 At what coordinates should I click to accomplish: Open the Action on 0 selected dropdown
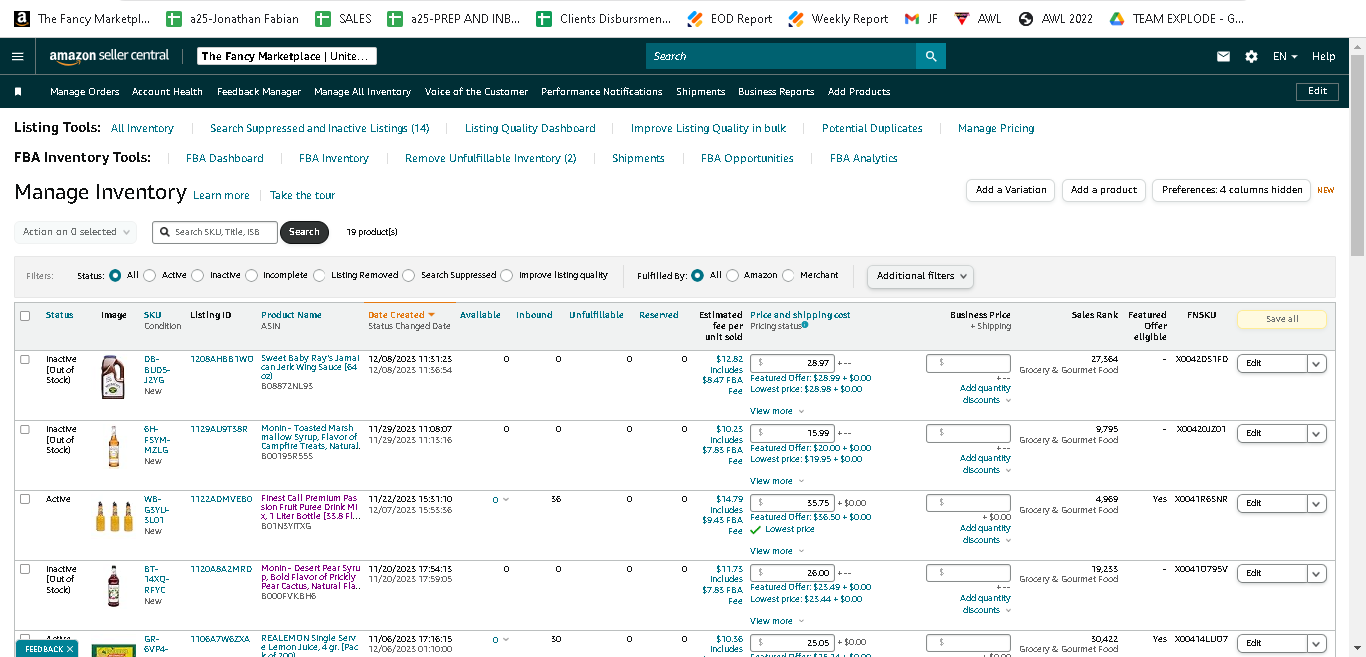(76, 232)
